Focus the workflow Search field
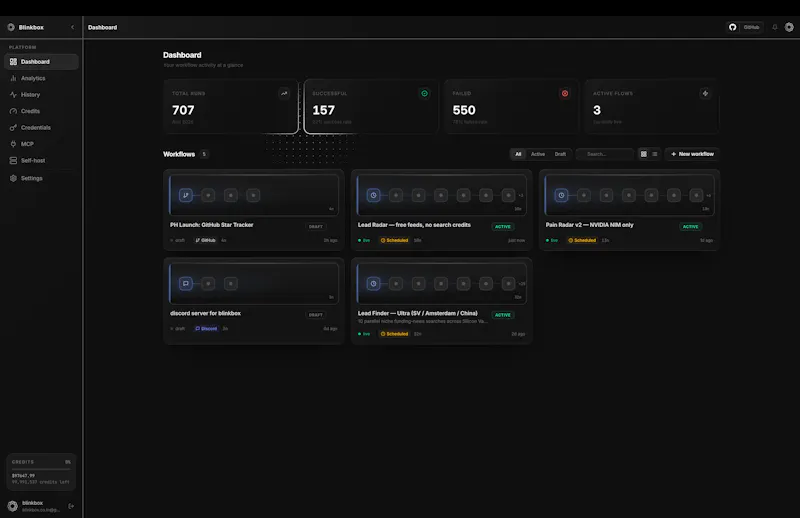The image size is (800, 518). [605, 154]
